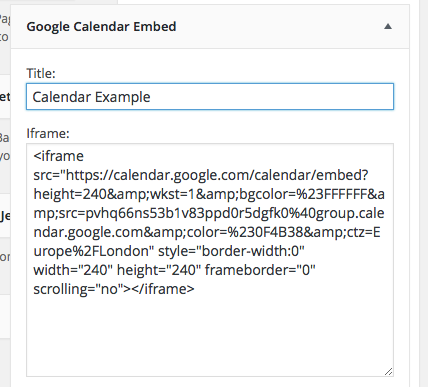Grab the textarea resize handle
This screenshot has height=387, width=428.
coord(388,372)
